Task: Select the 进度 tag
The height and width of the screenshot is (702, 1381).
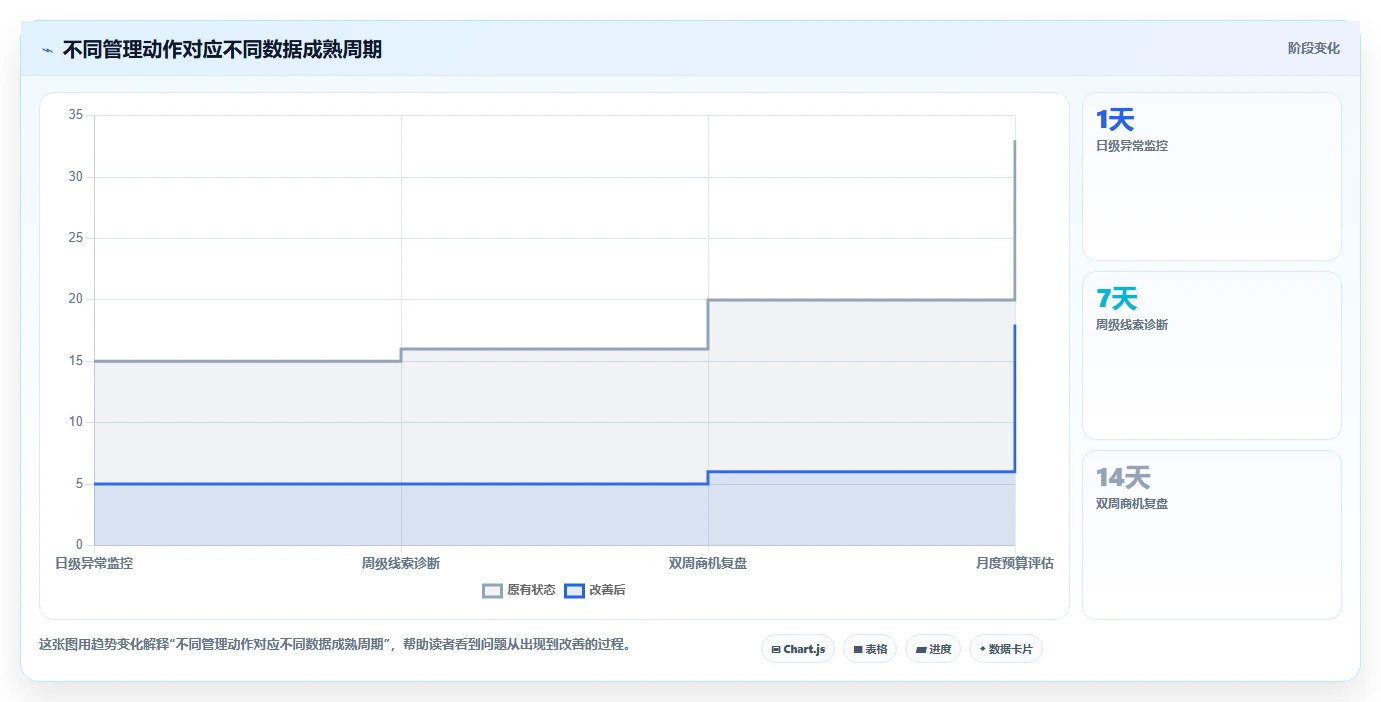Action: pyautogui.click(x=933, y=649)
